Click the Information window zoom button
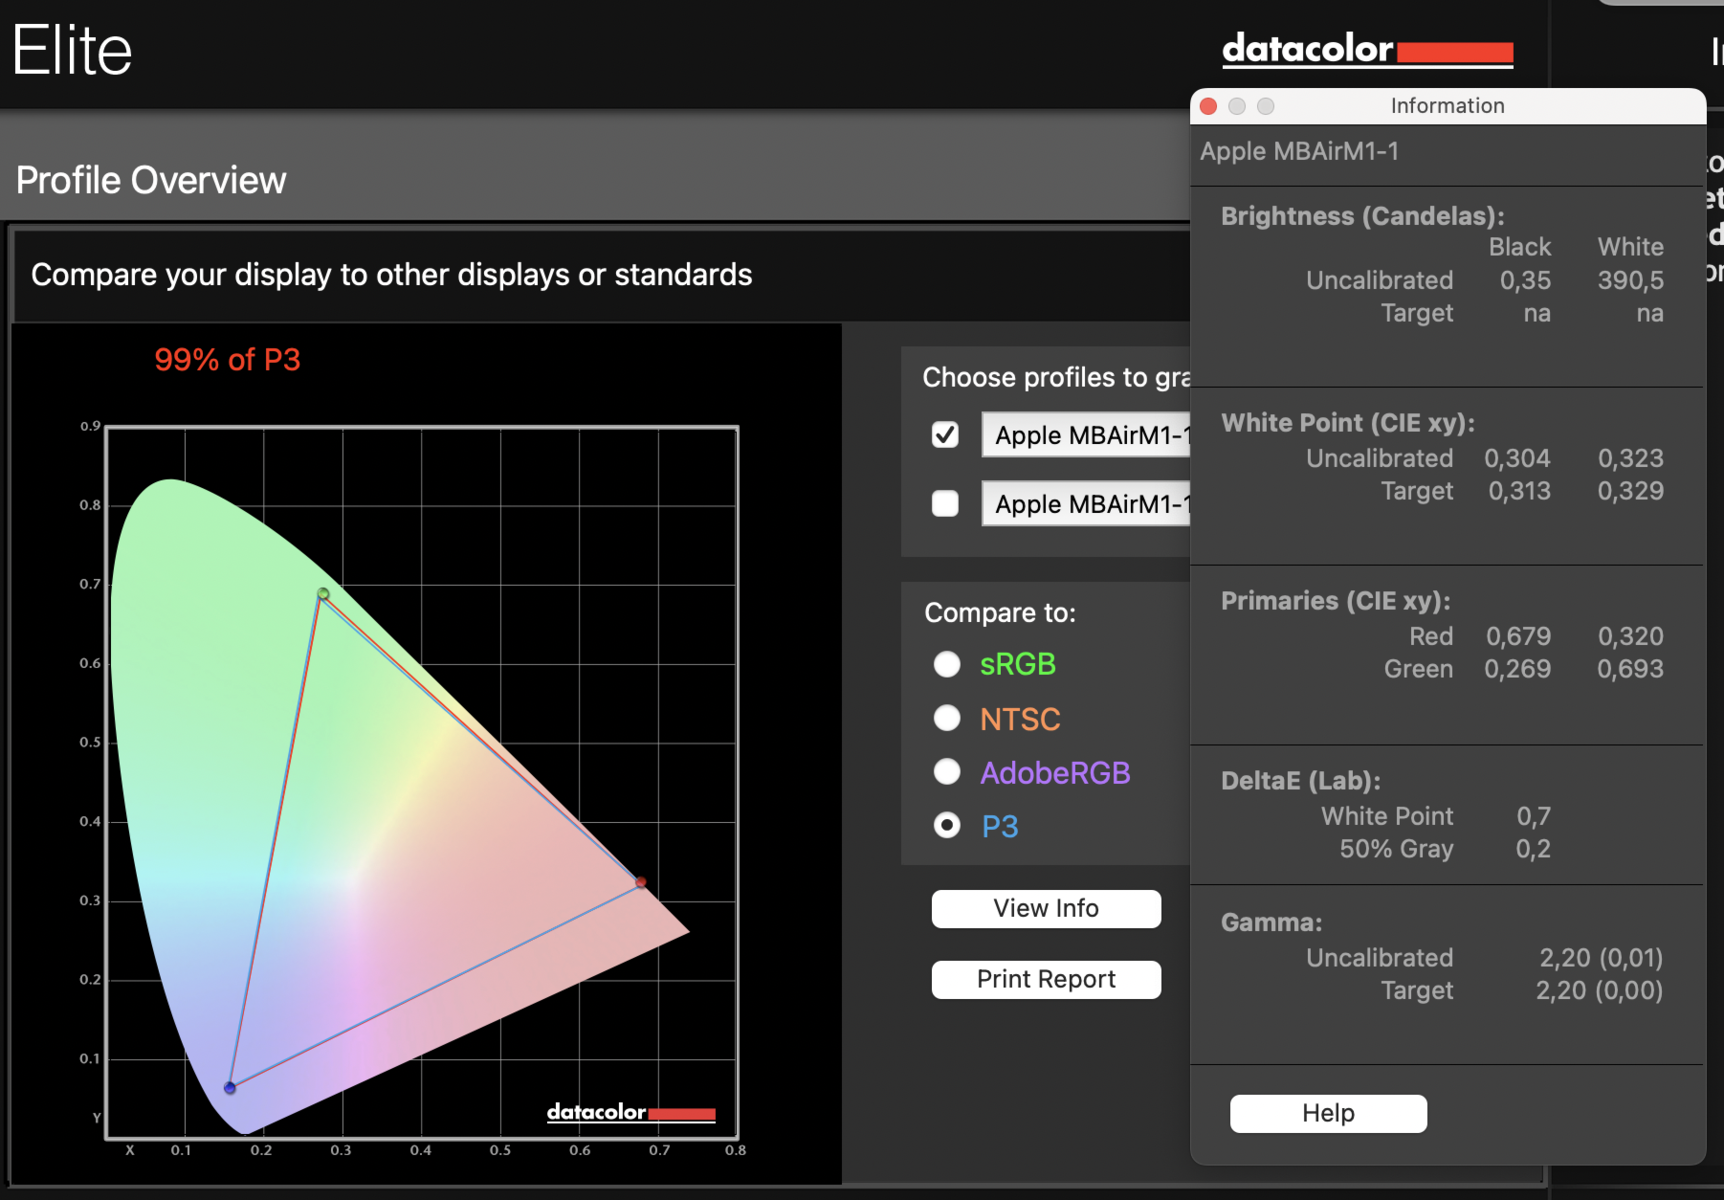Viewport: 1724px width, 1200px height. (x=1266, y=106)
